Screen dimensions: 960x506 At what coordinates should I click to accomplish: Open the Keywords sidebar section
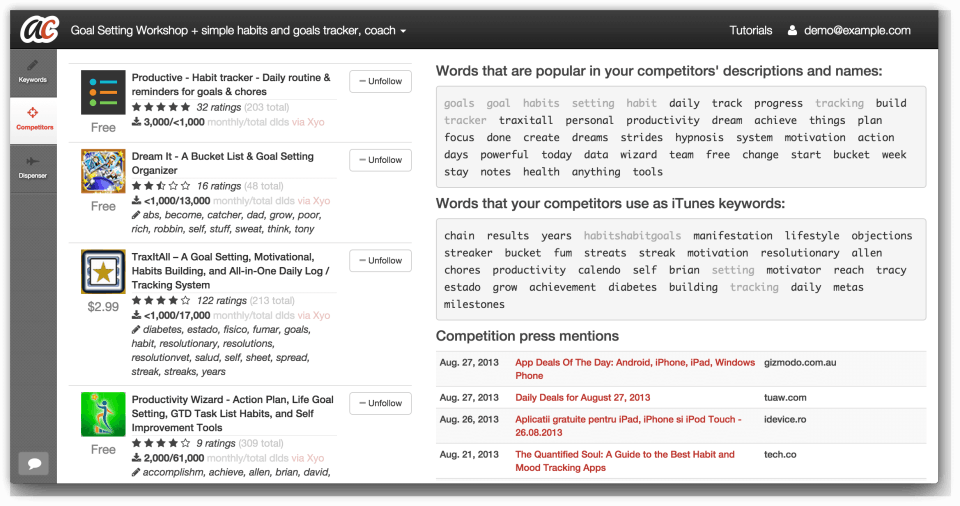pyautogui.click(x=33, y=72)
